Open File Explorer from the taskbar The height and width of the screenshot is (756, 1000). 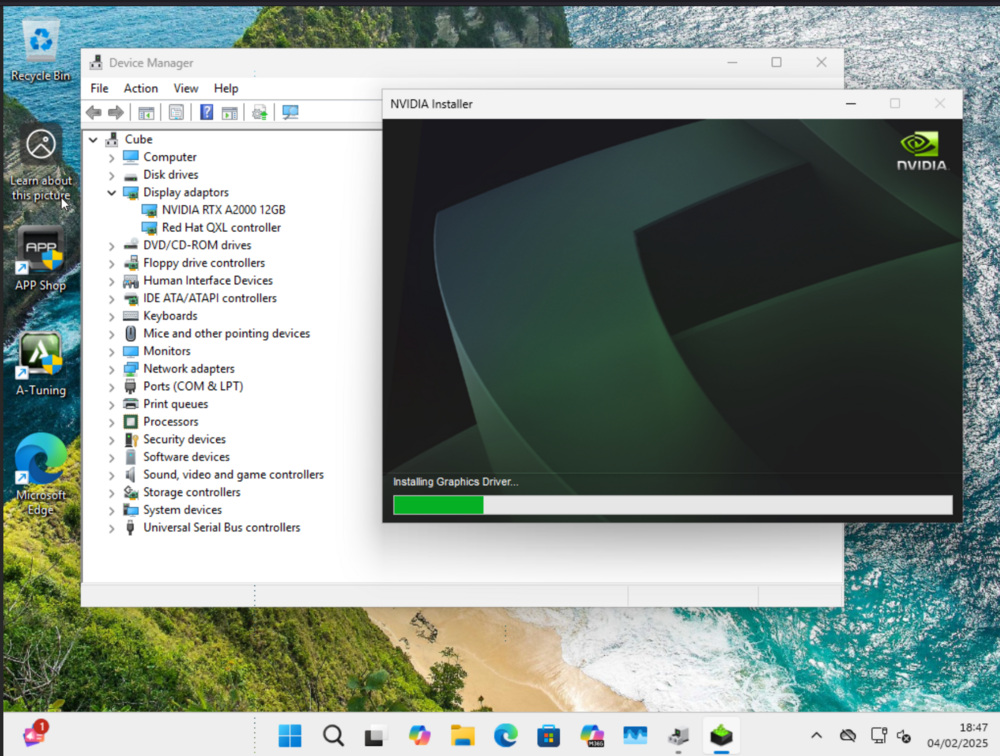[x=462, y=736]
